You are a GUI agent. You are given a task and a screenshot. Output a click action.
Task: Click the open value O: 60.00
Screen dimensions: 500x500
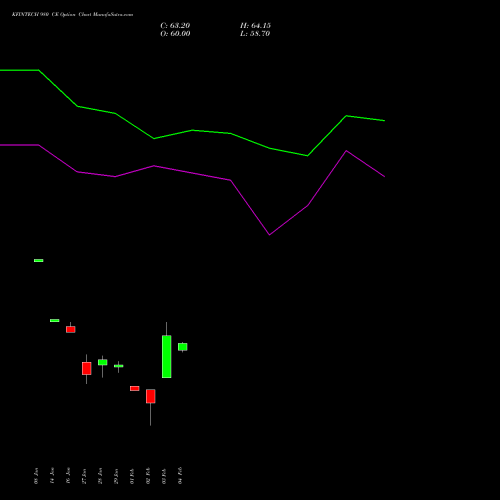coord(175,34)
